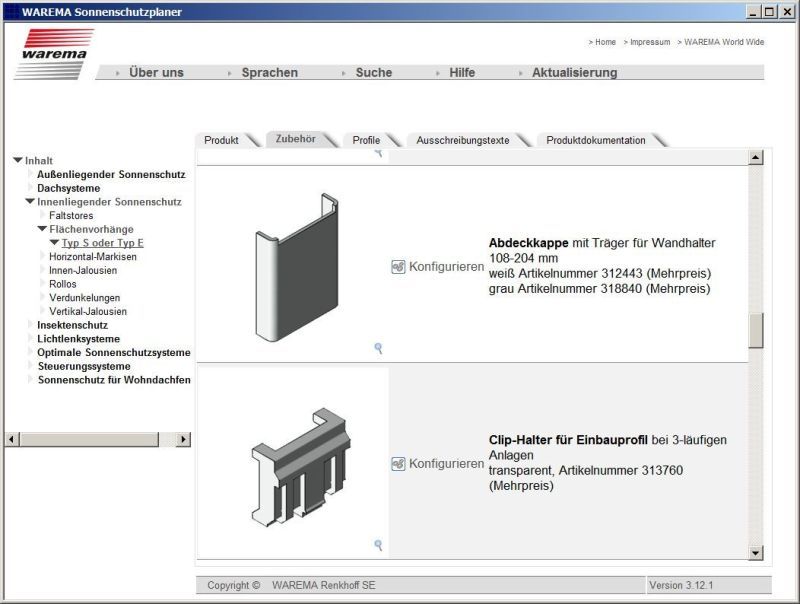Viewport: 800px width, 604px height.
Task: Click Konfigurieren for Clip-Halter
Action: (x=446, y=464)
